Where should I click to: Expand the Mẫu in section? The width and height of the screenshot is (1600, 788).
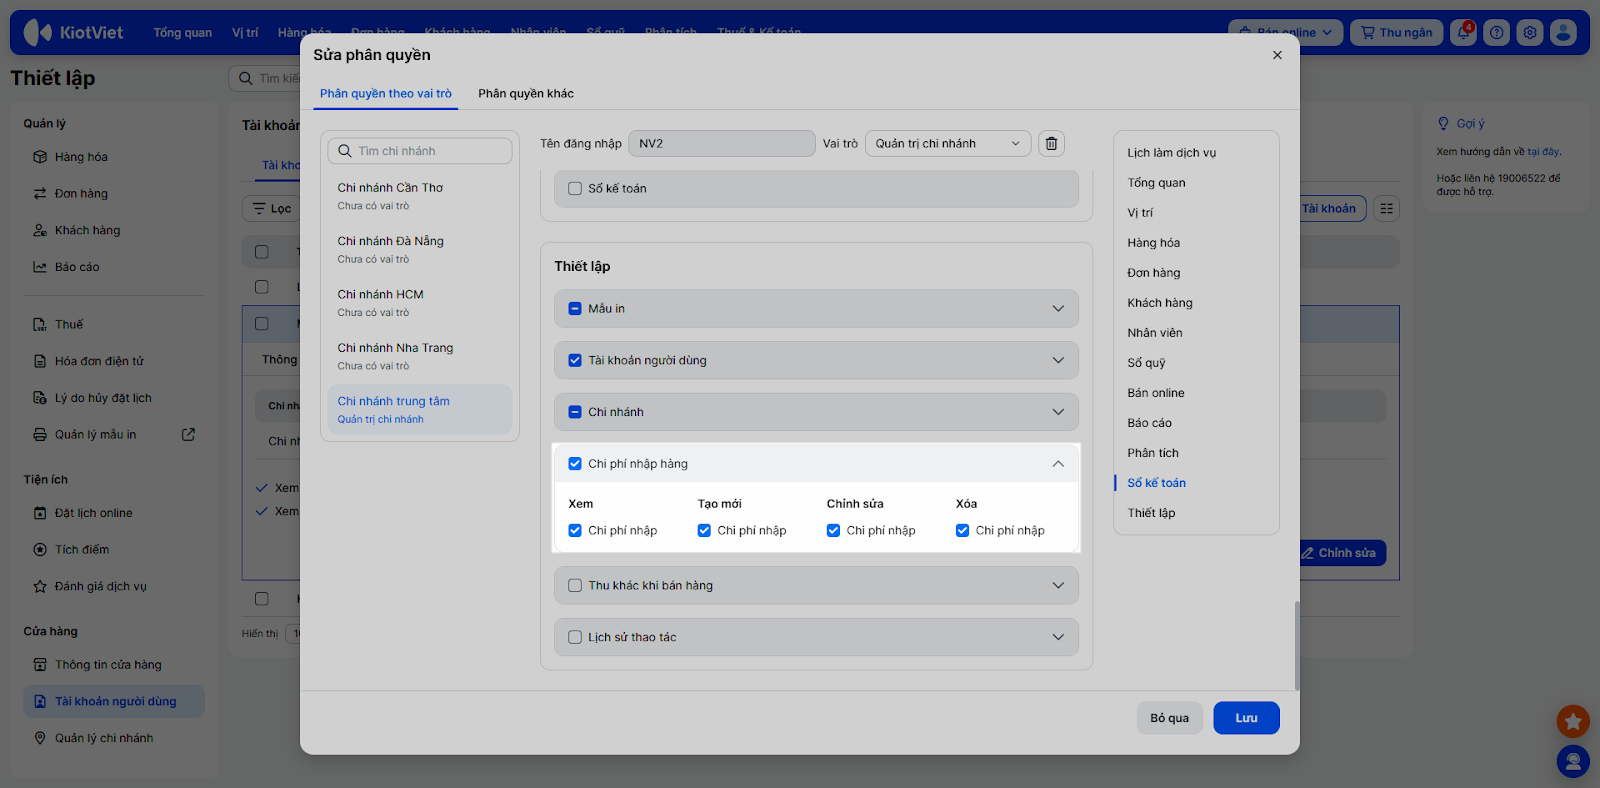pos(1058,309)
